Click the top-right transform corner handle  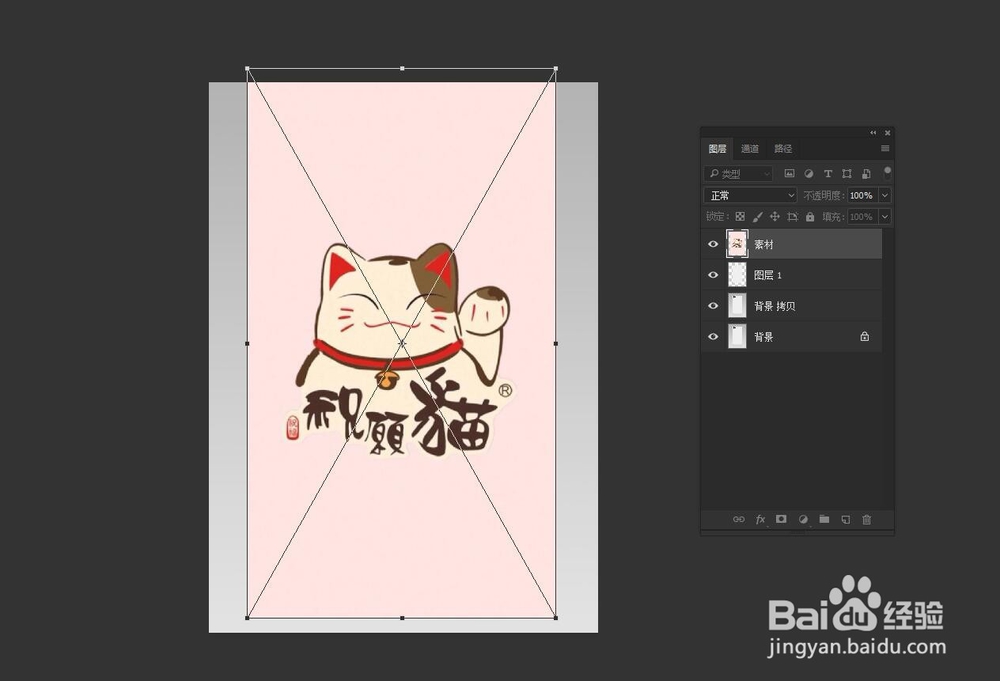[555, 68]
